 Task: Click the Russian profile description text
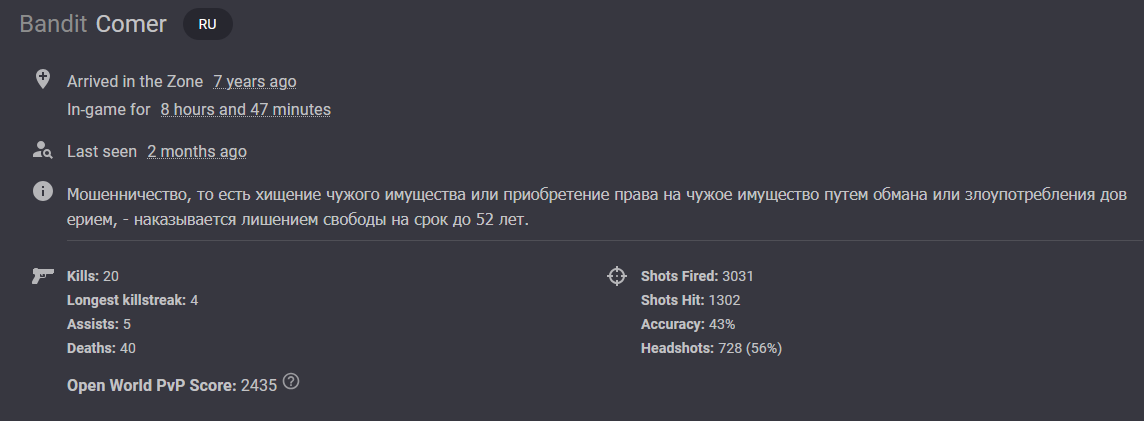pyautogui.click(x=597, y=206)
